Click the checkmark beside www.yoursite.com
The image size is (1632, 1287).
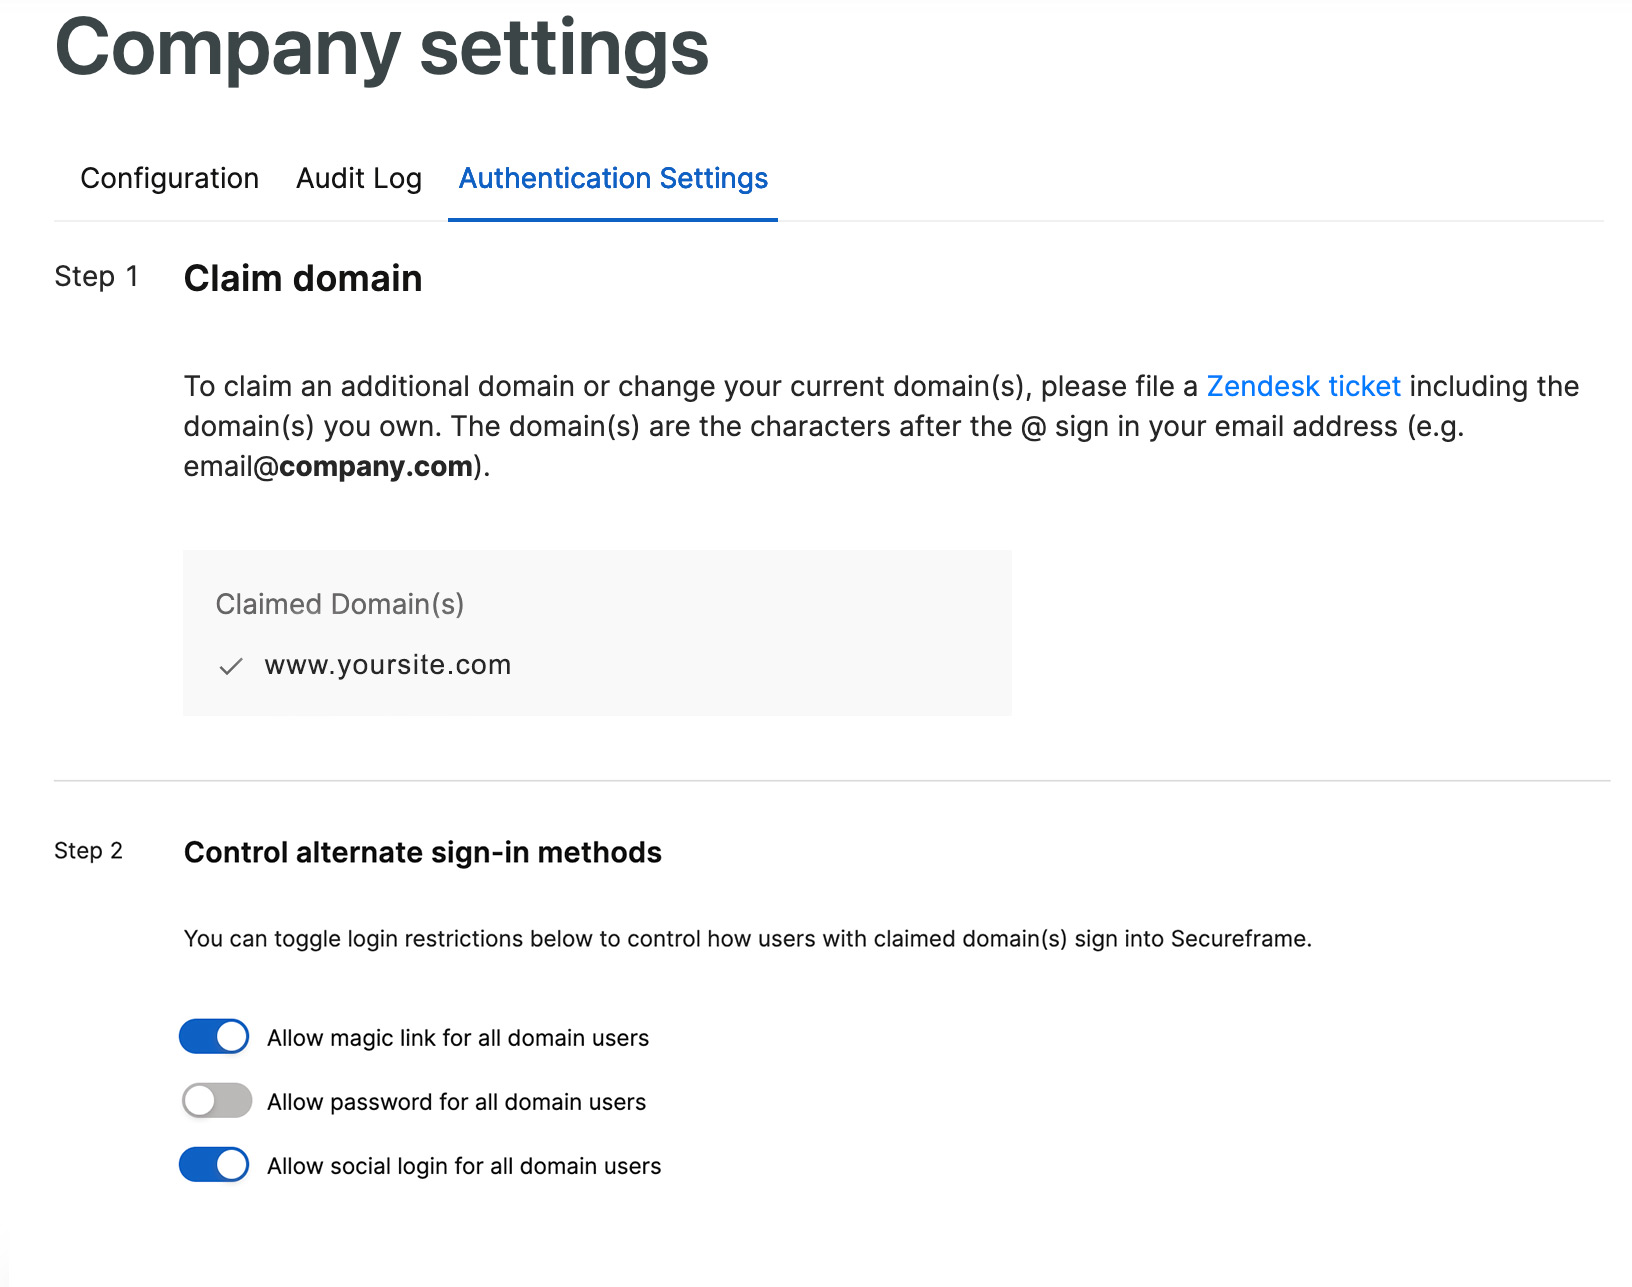231,665
